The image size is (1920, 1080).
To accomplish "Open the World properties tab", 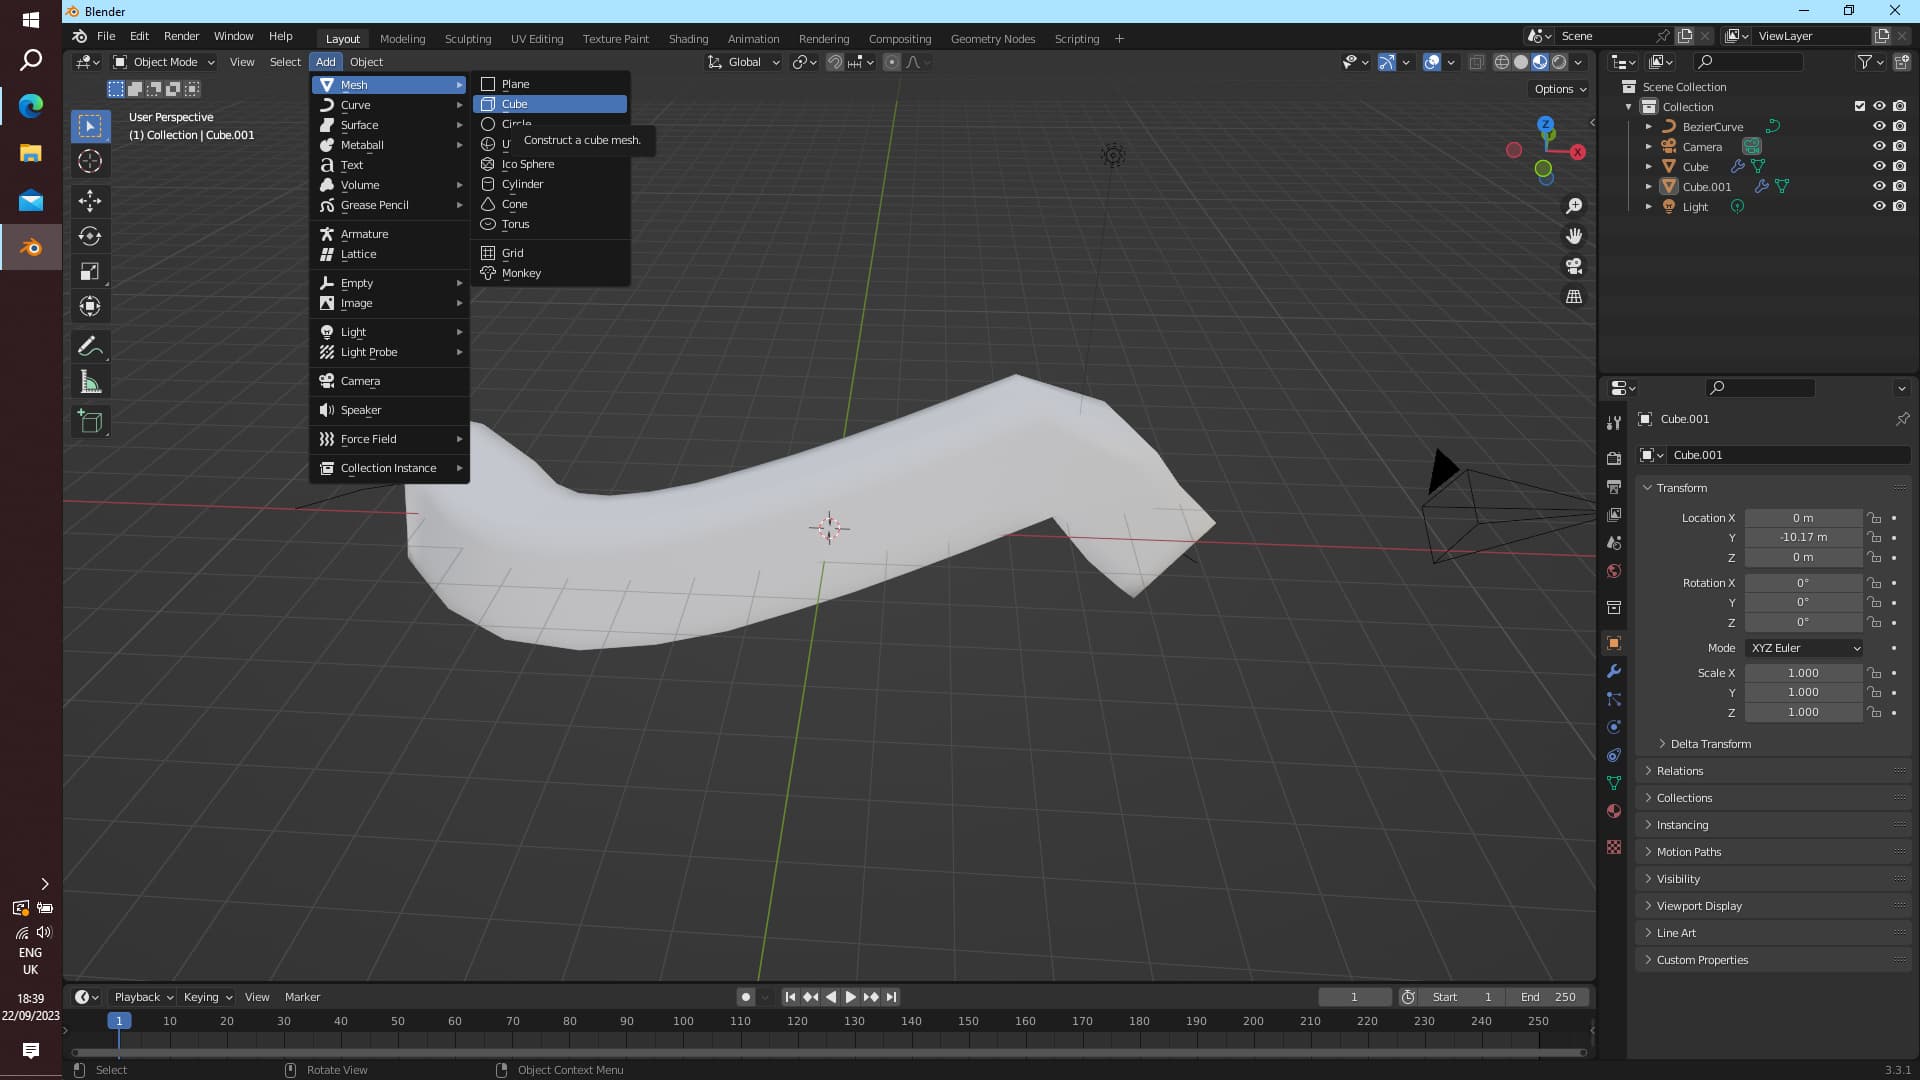I will click(1613, 571).
